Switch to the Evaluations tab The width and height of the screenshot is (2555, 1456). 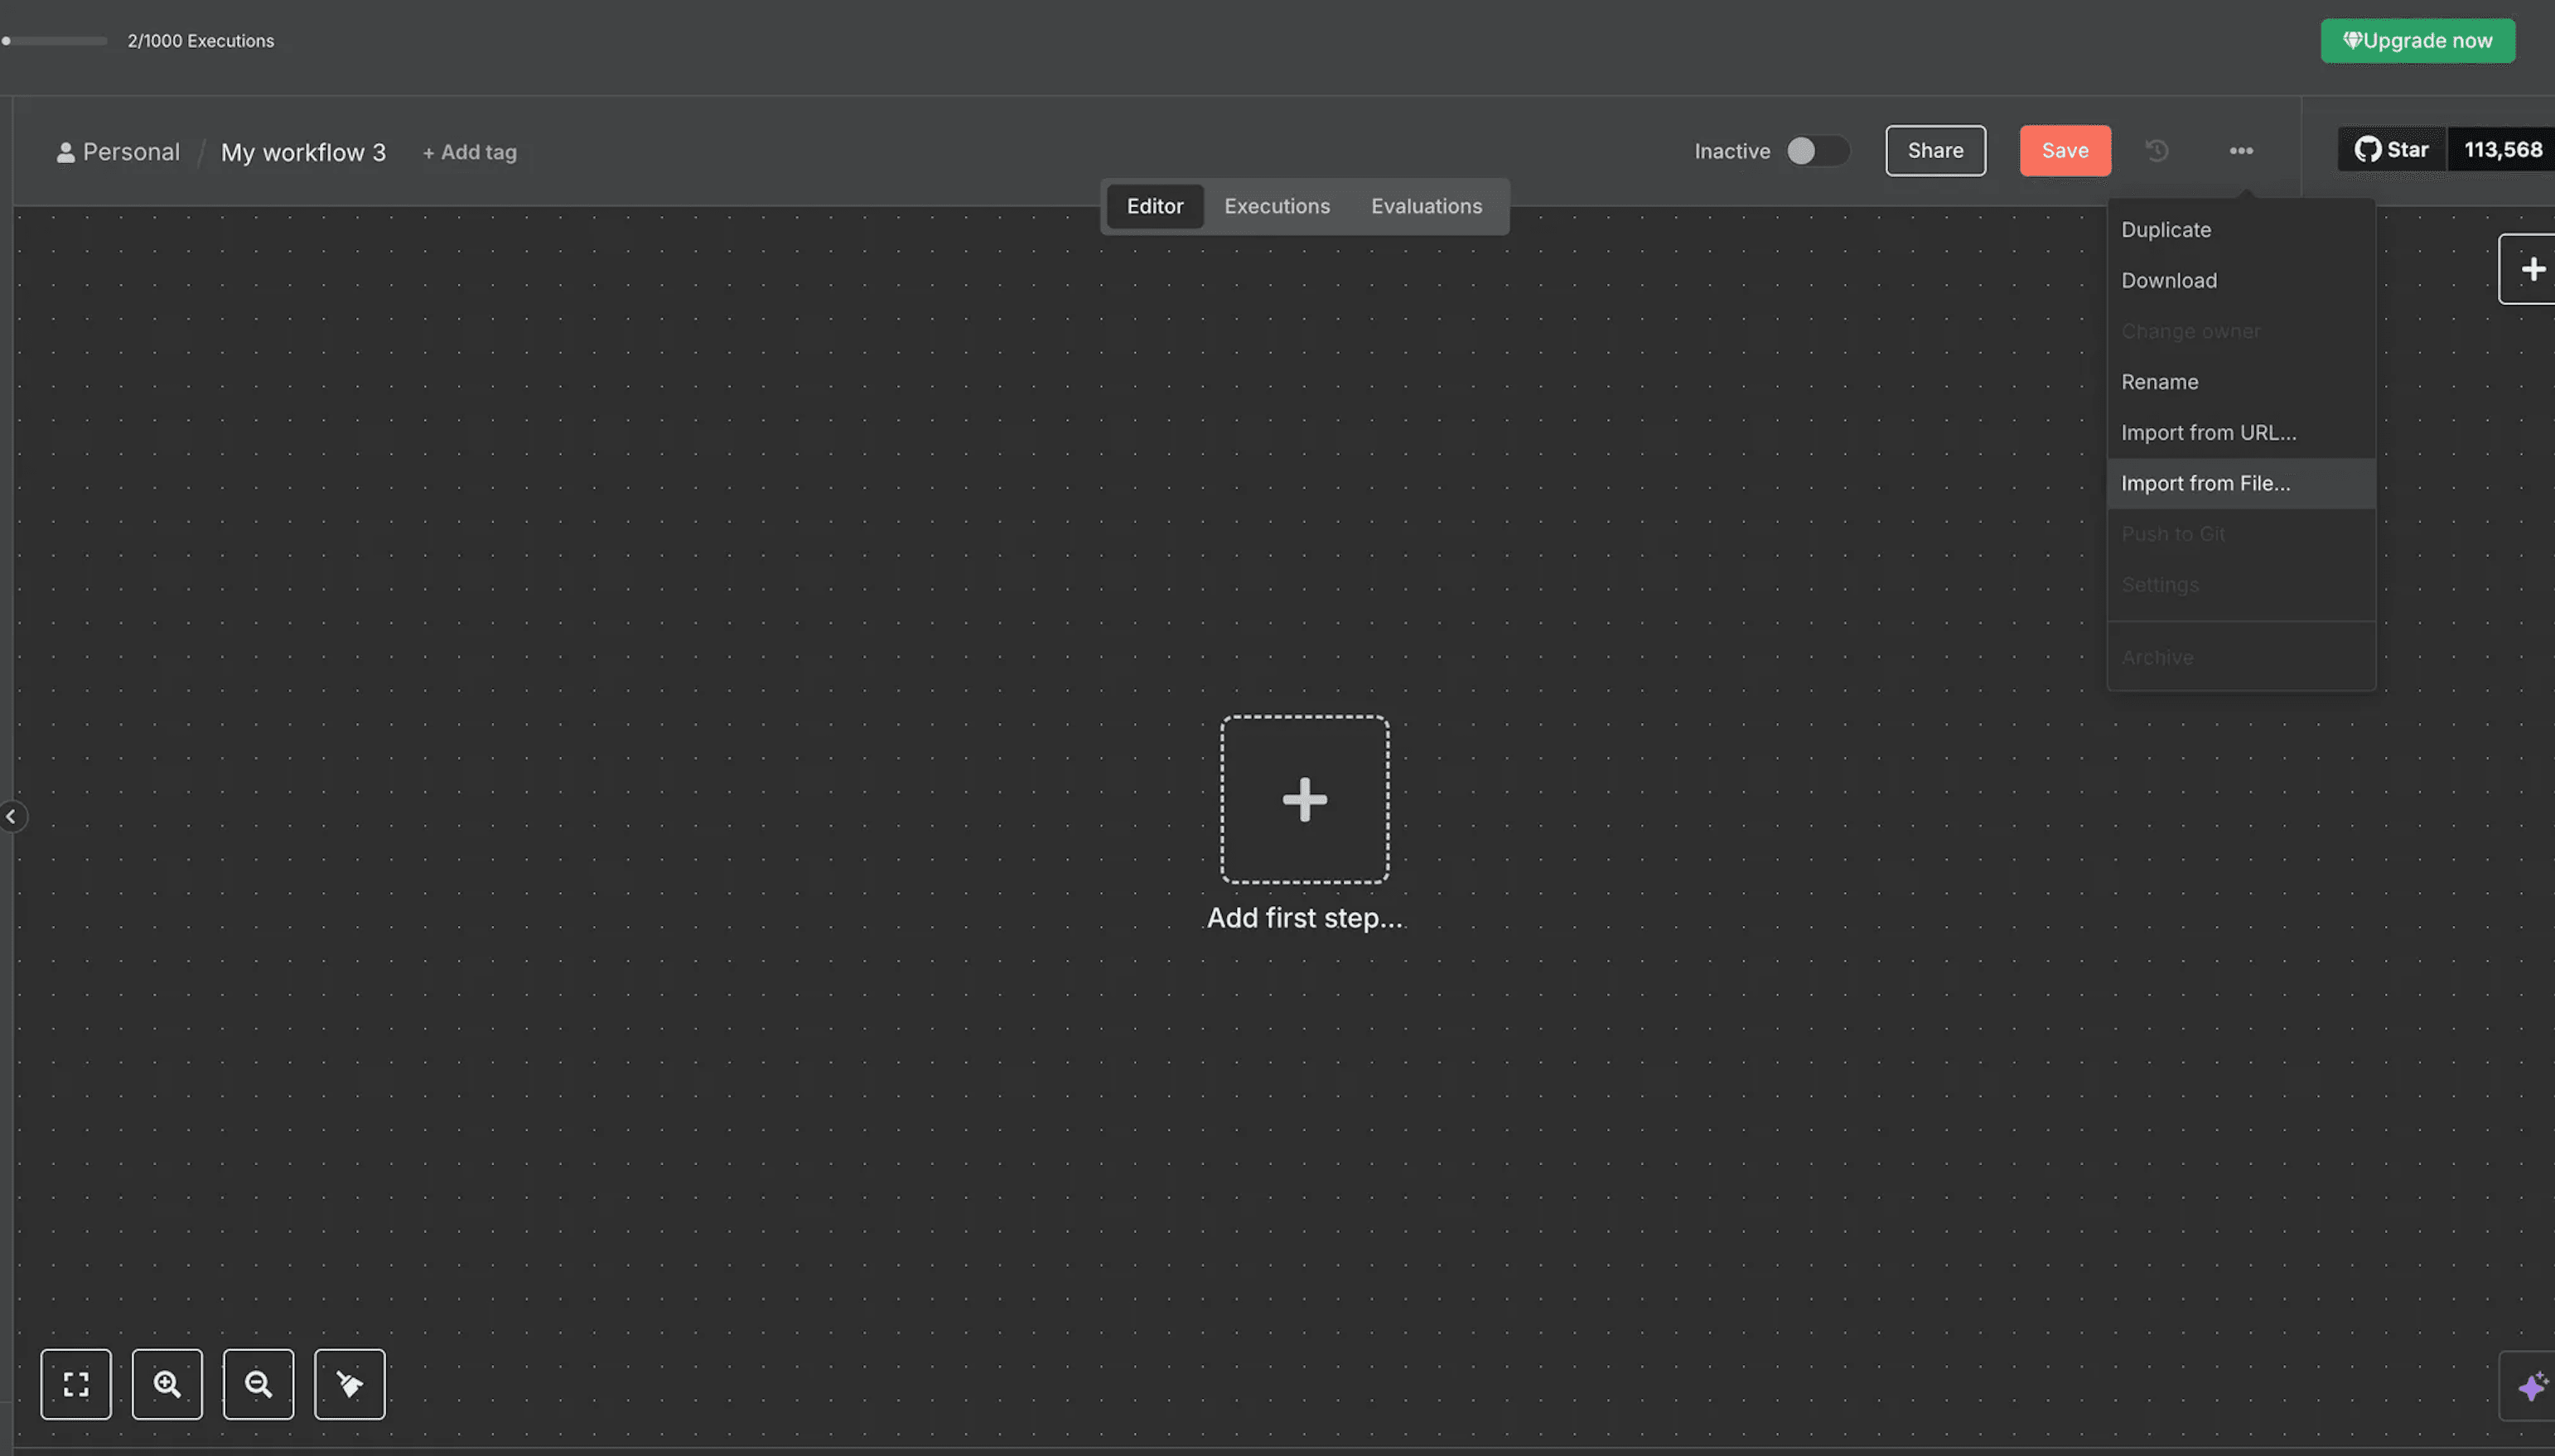[x=1426, y=206]
